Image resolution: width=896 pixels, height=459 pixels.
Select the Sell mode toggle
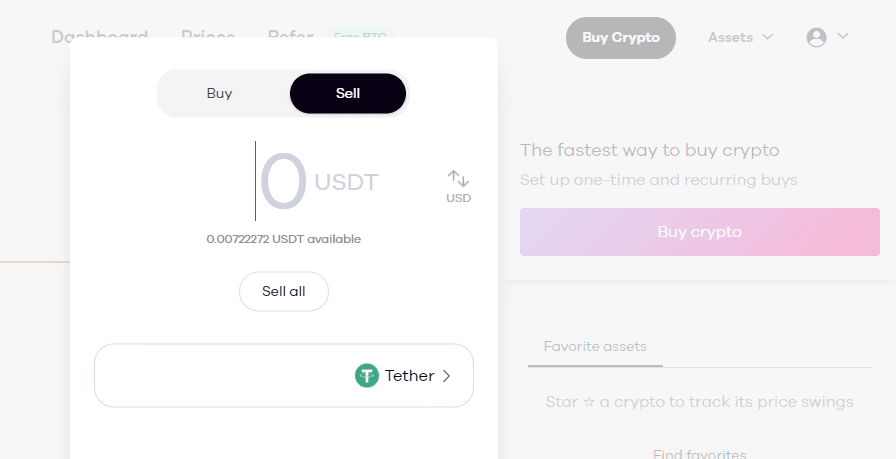click(x=348, y=94)
